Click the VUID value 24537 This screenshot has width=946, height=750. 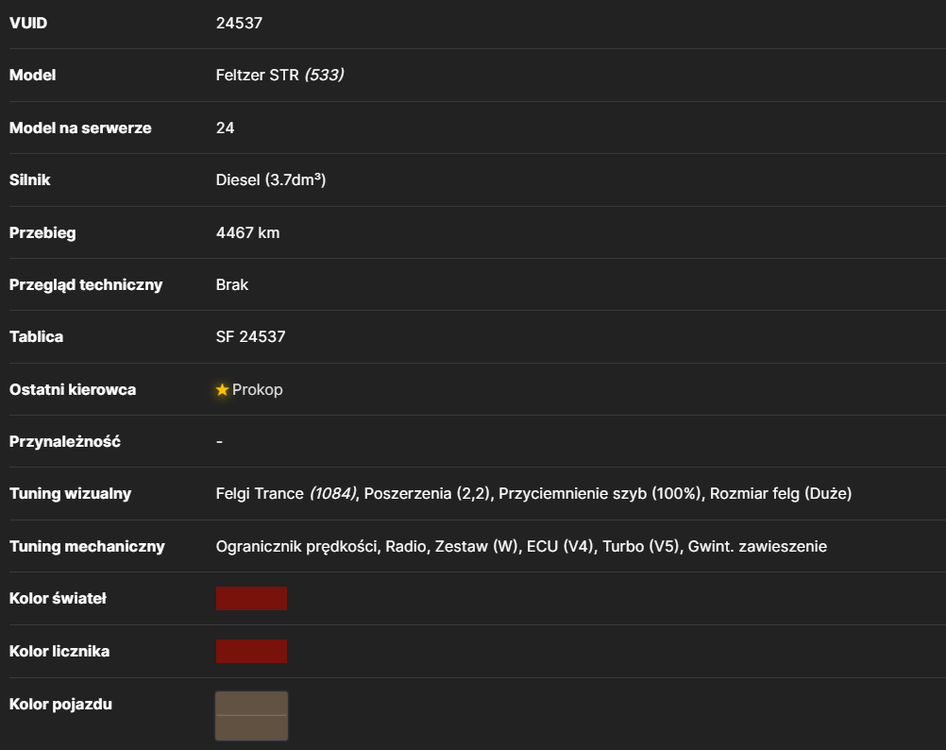point(239,23)
